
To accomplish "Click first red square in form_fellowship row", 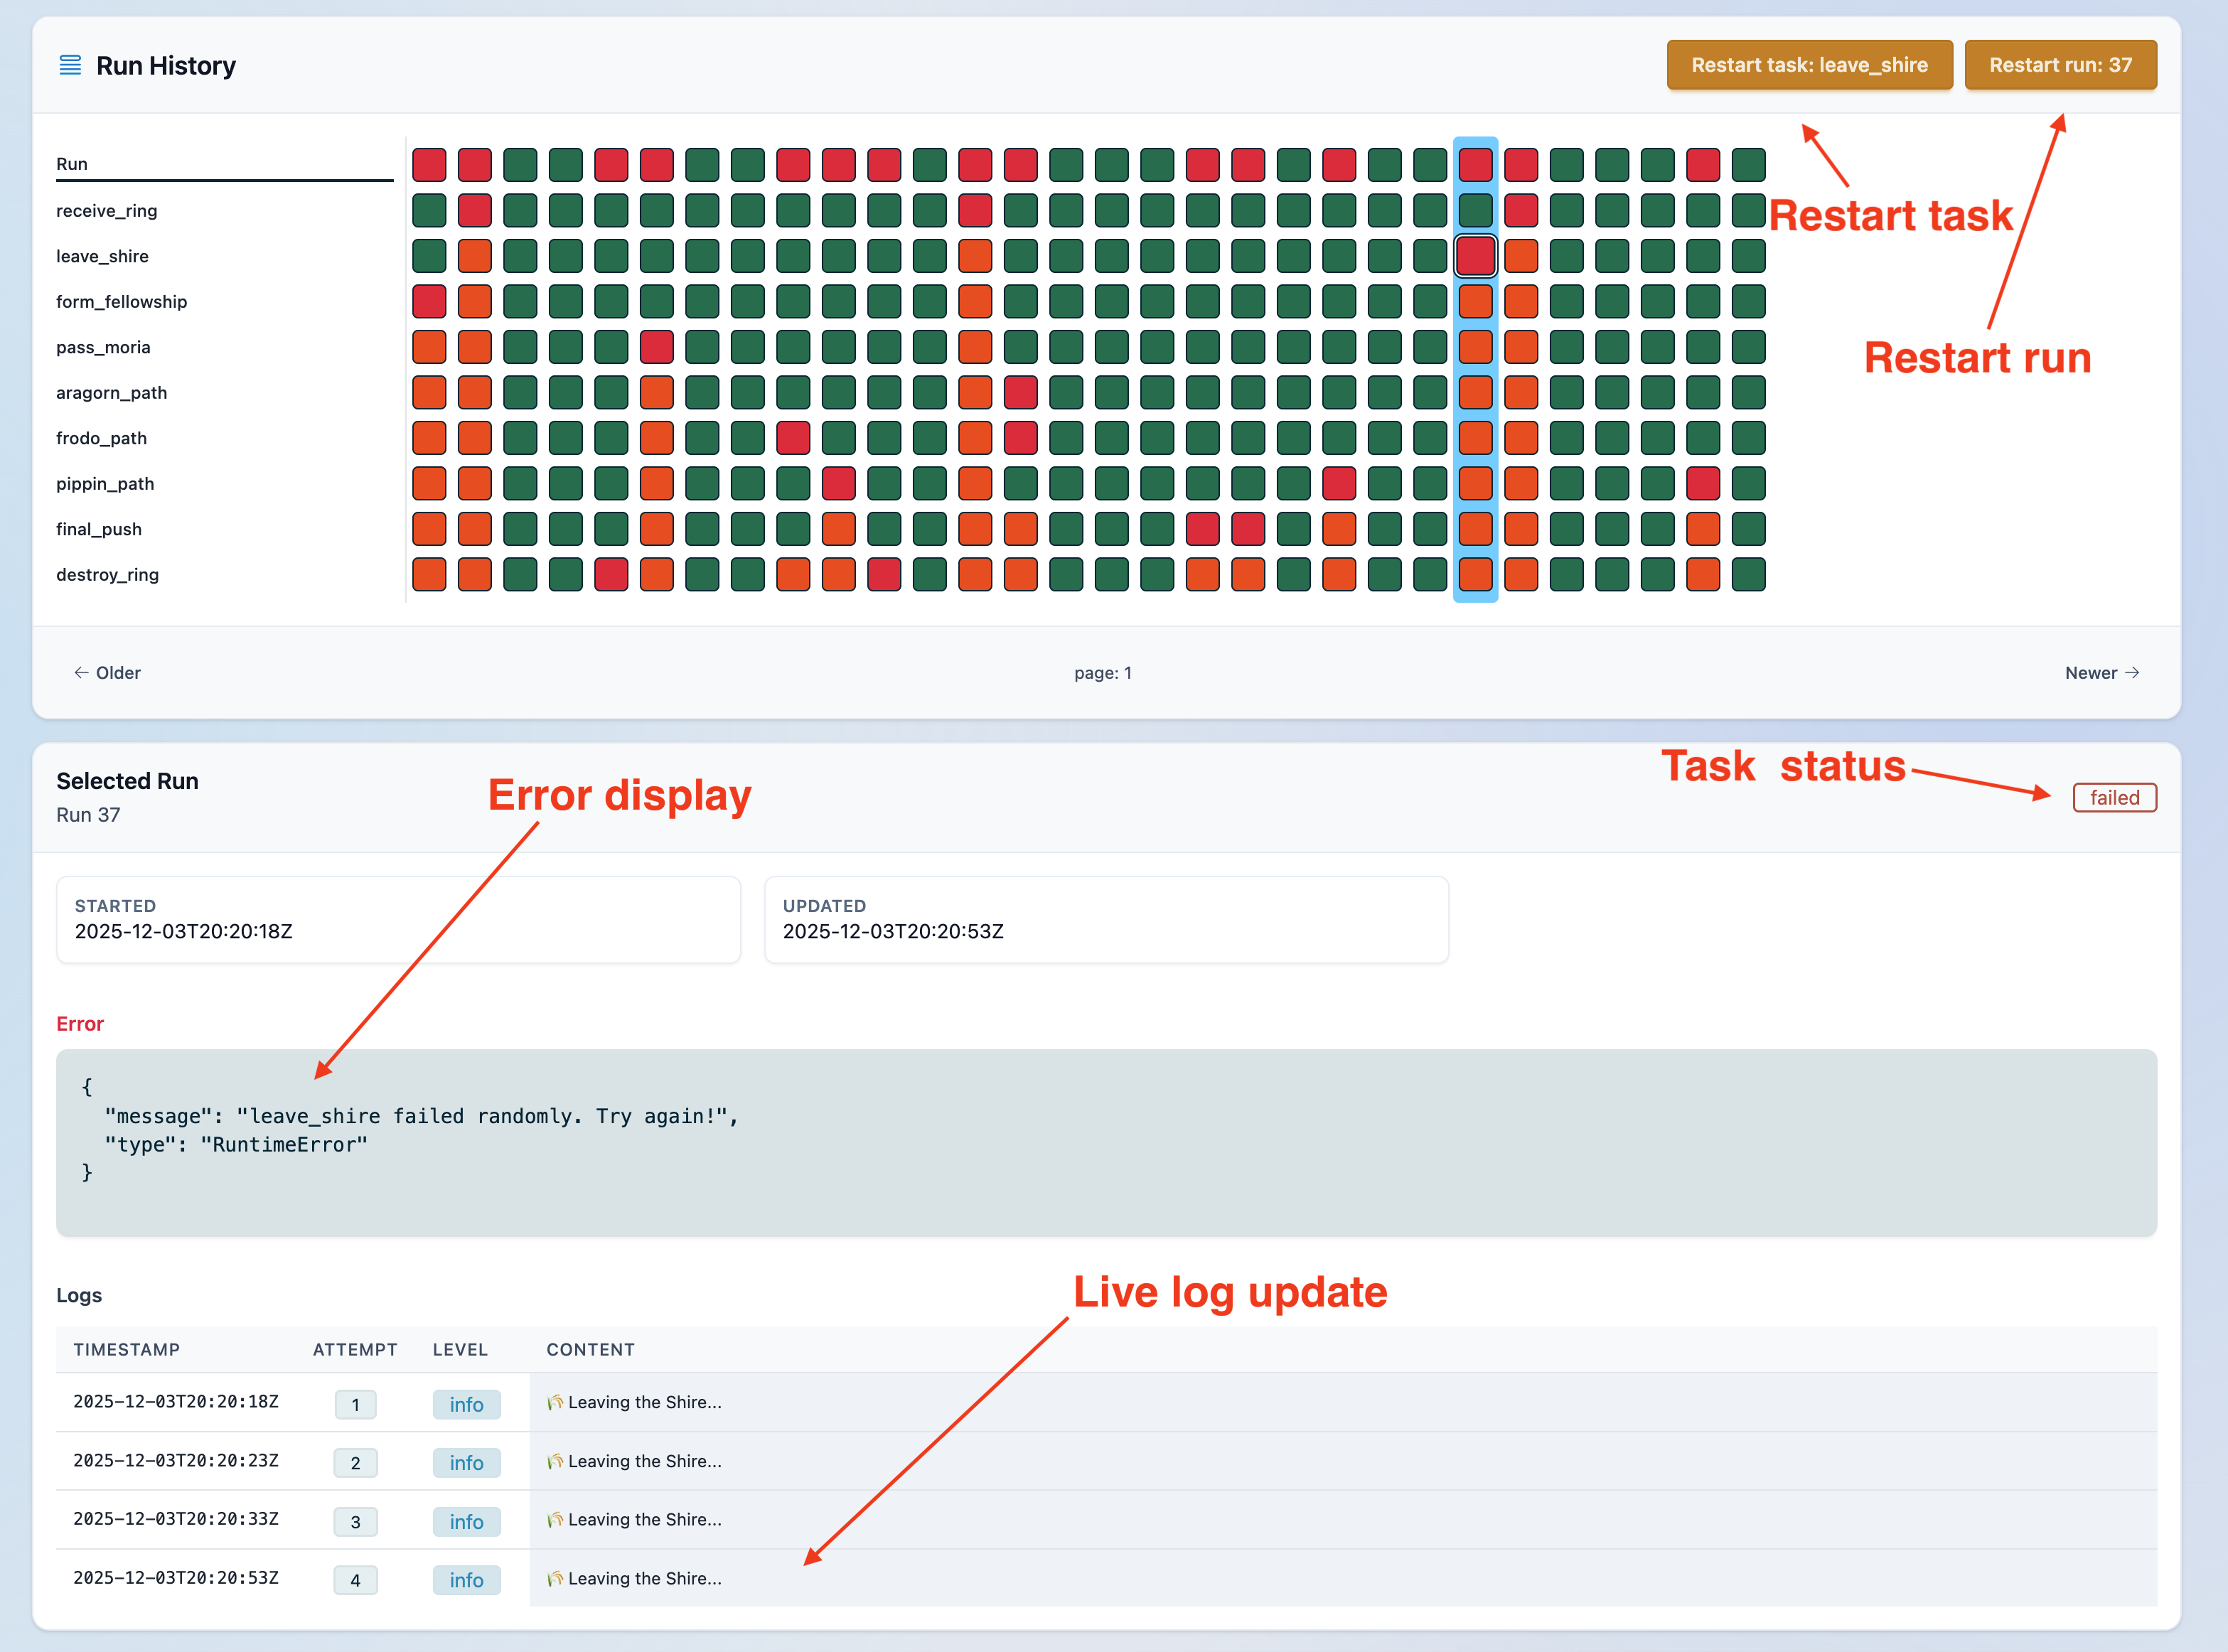I will [x=429, y=302].
